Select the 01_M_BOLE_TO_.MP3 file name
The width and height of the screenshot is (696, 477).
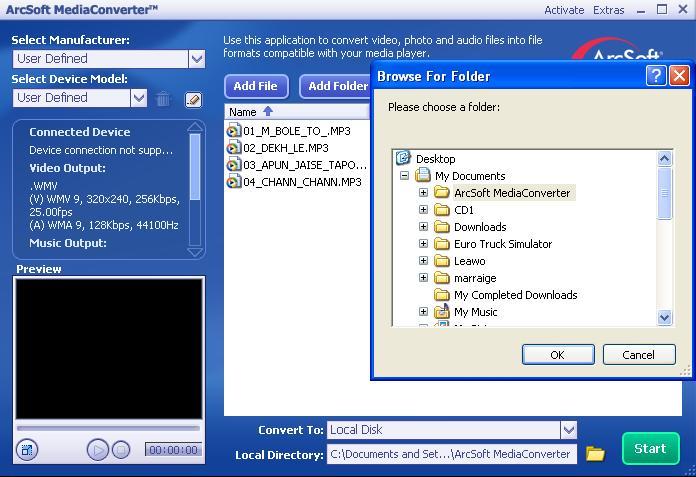point(297,131)
